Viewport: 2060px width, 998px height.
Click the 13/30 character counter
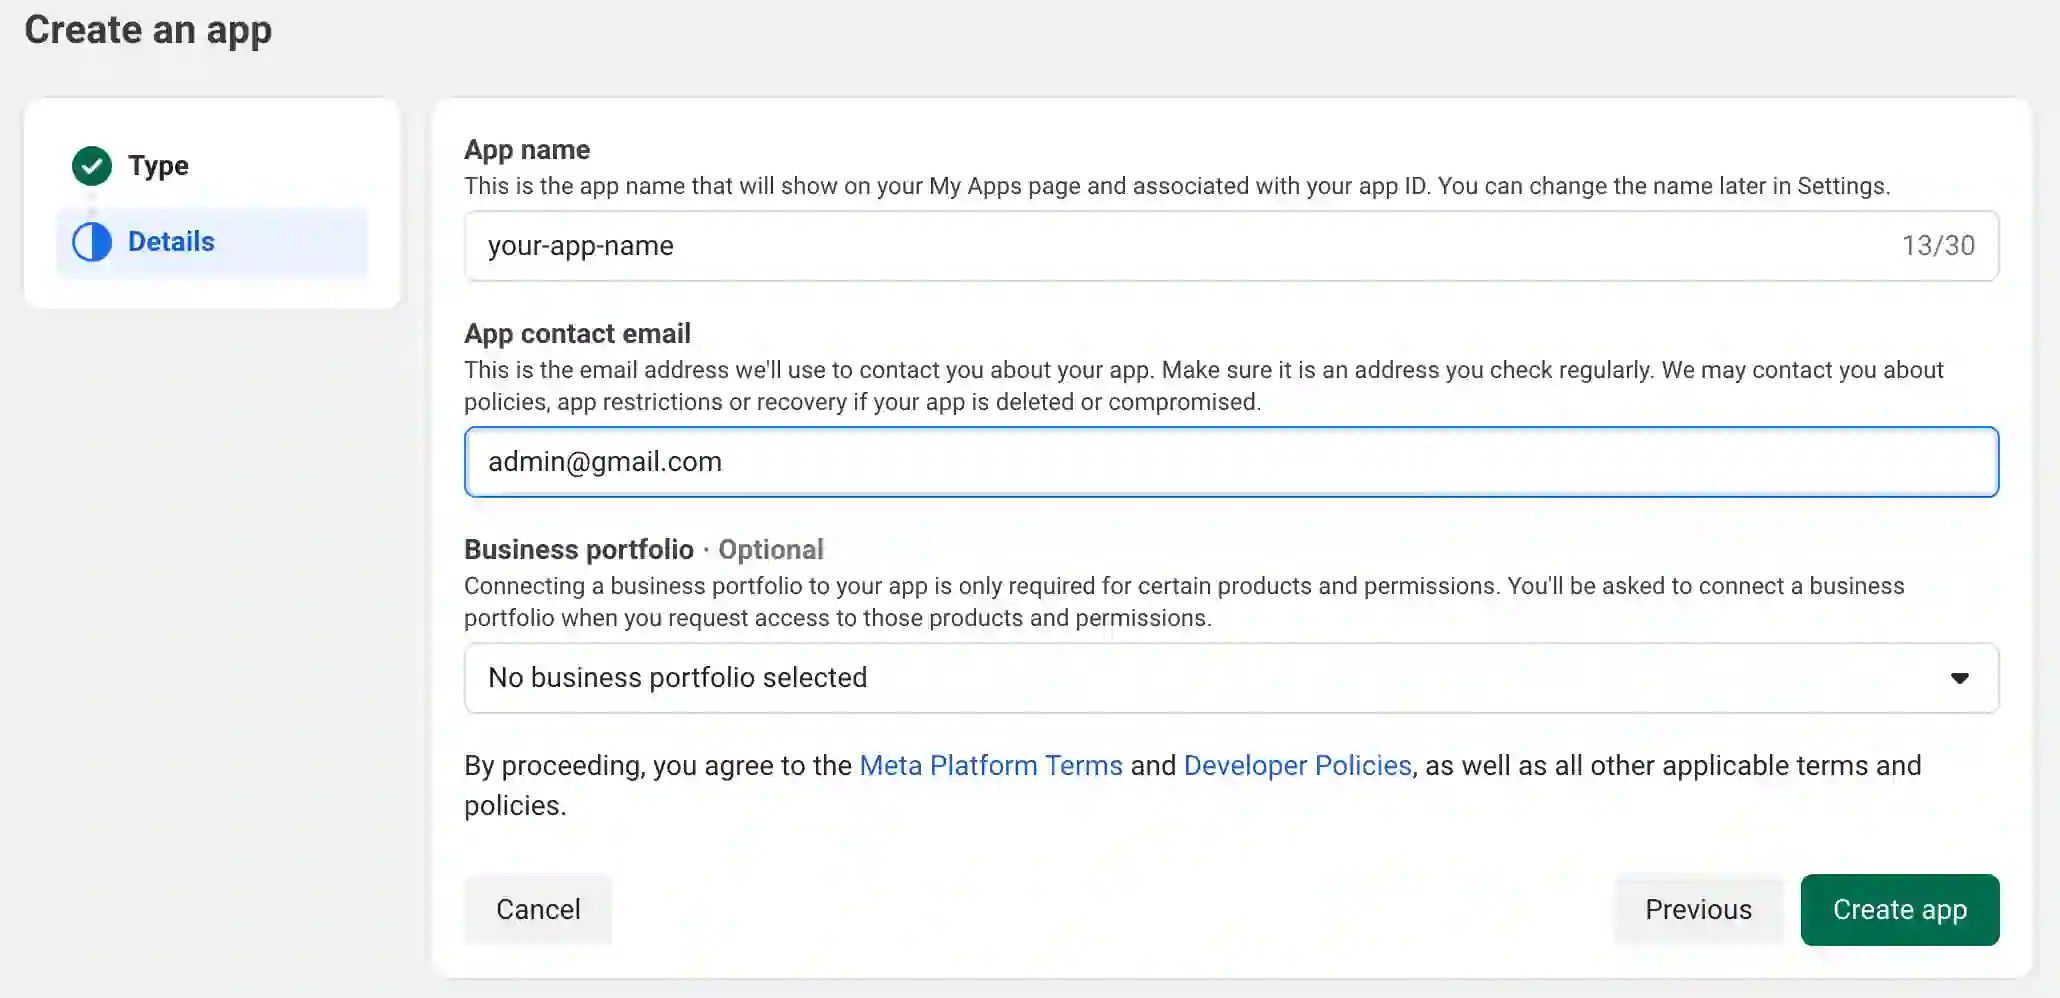pos(1939,245)
